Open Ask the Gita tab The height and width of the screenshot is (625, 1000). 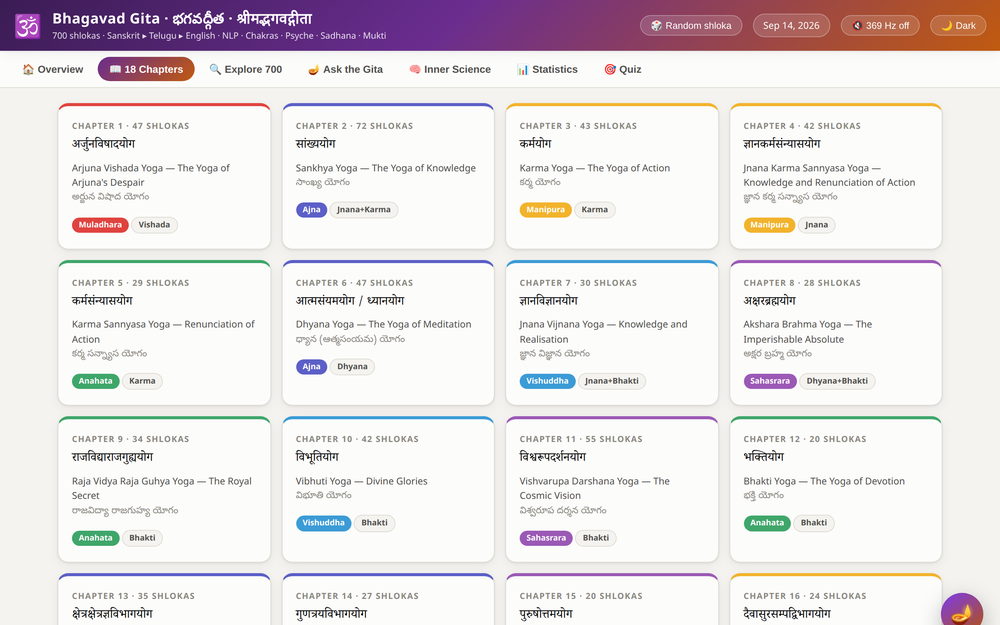[x=345, y=69]
